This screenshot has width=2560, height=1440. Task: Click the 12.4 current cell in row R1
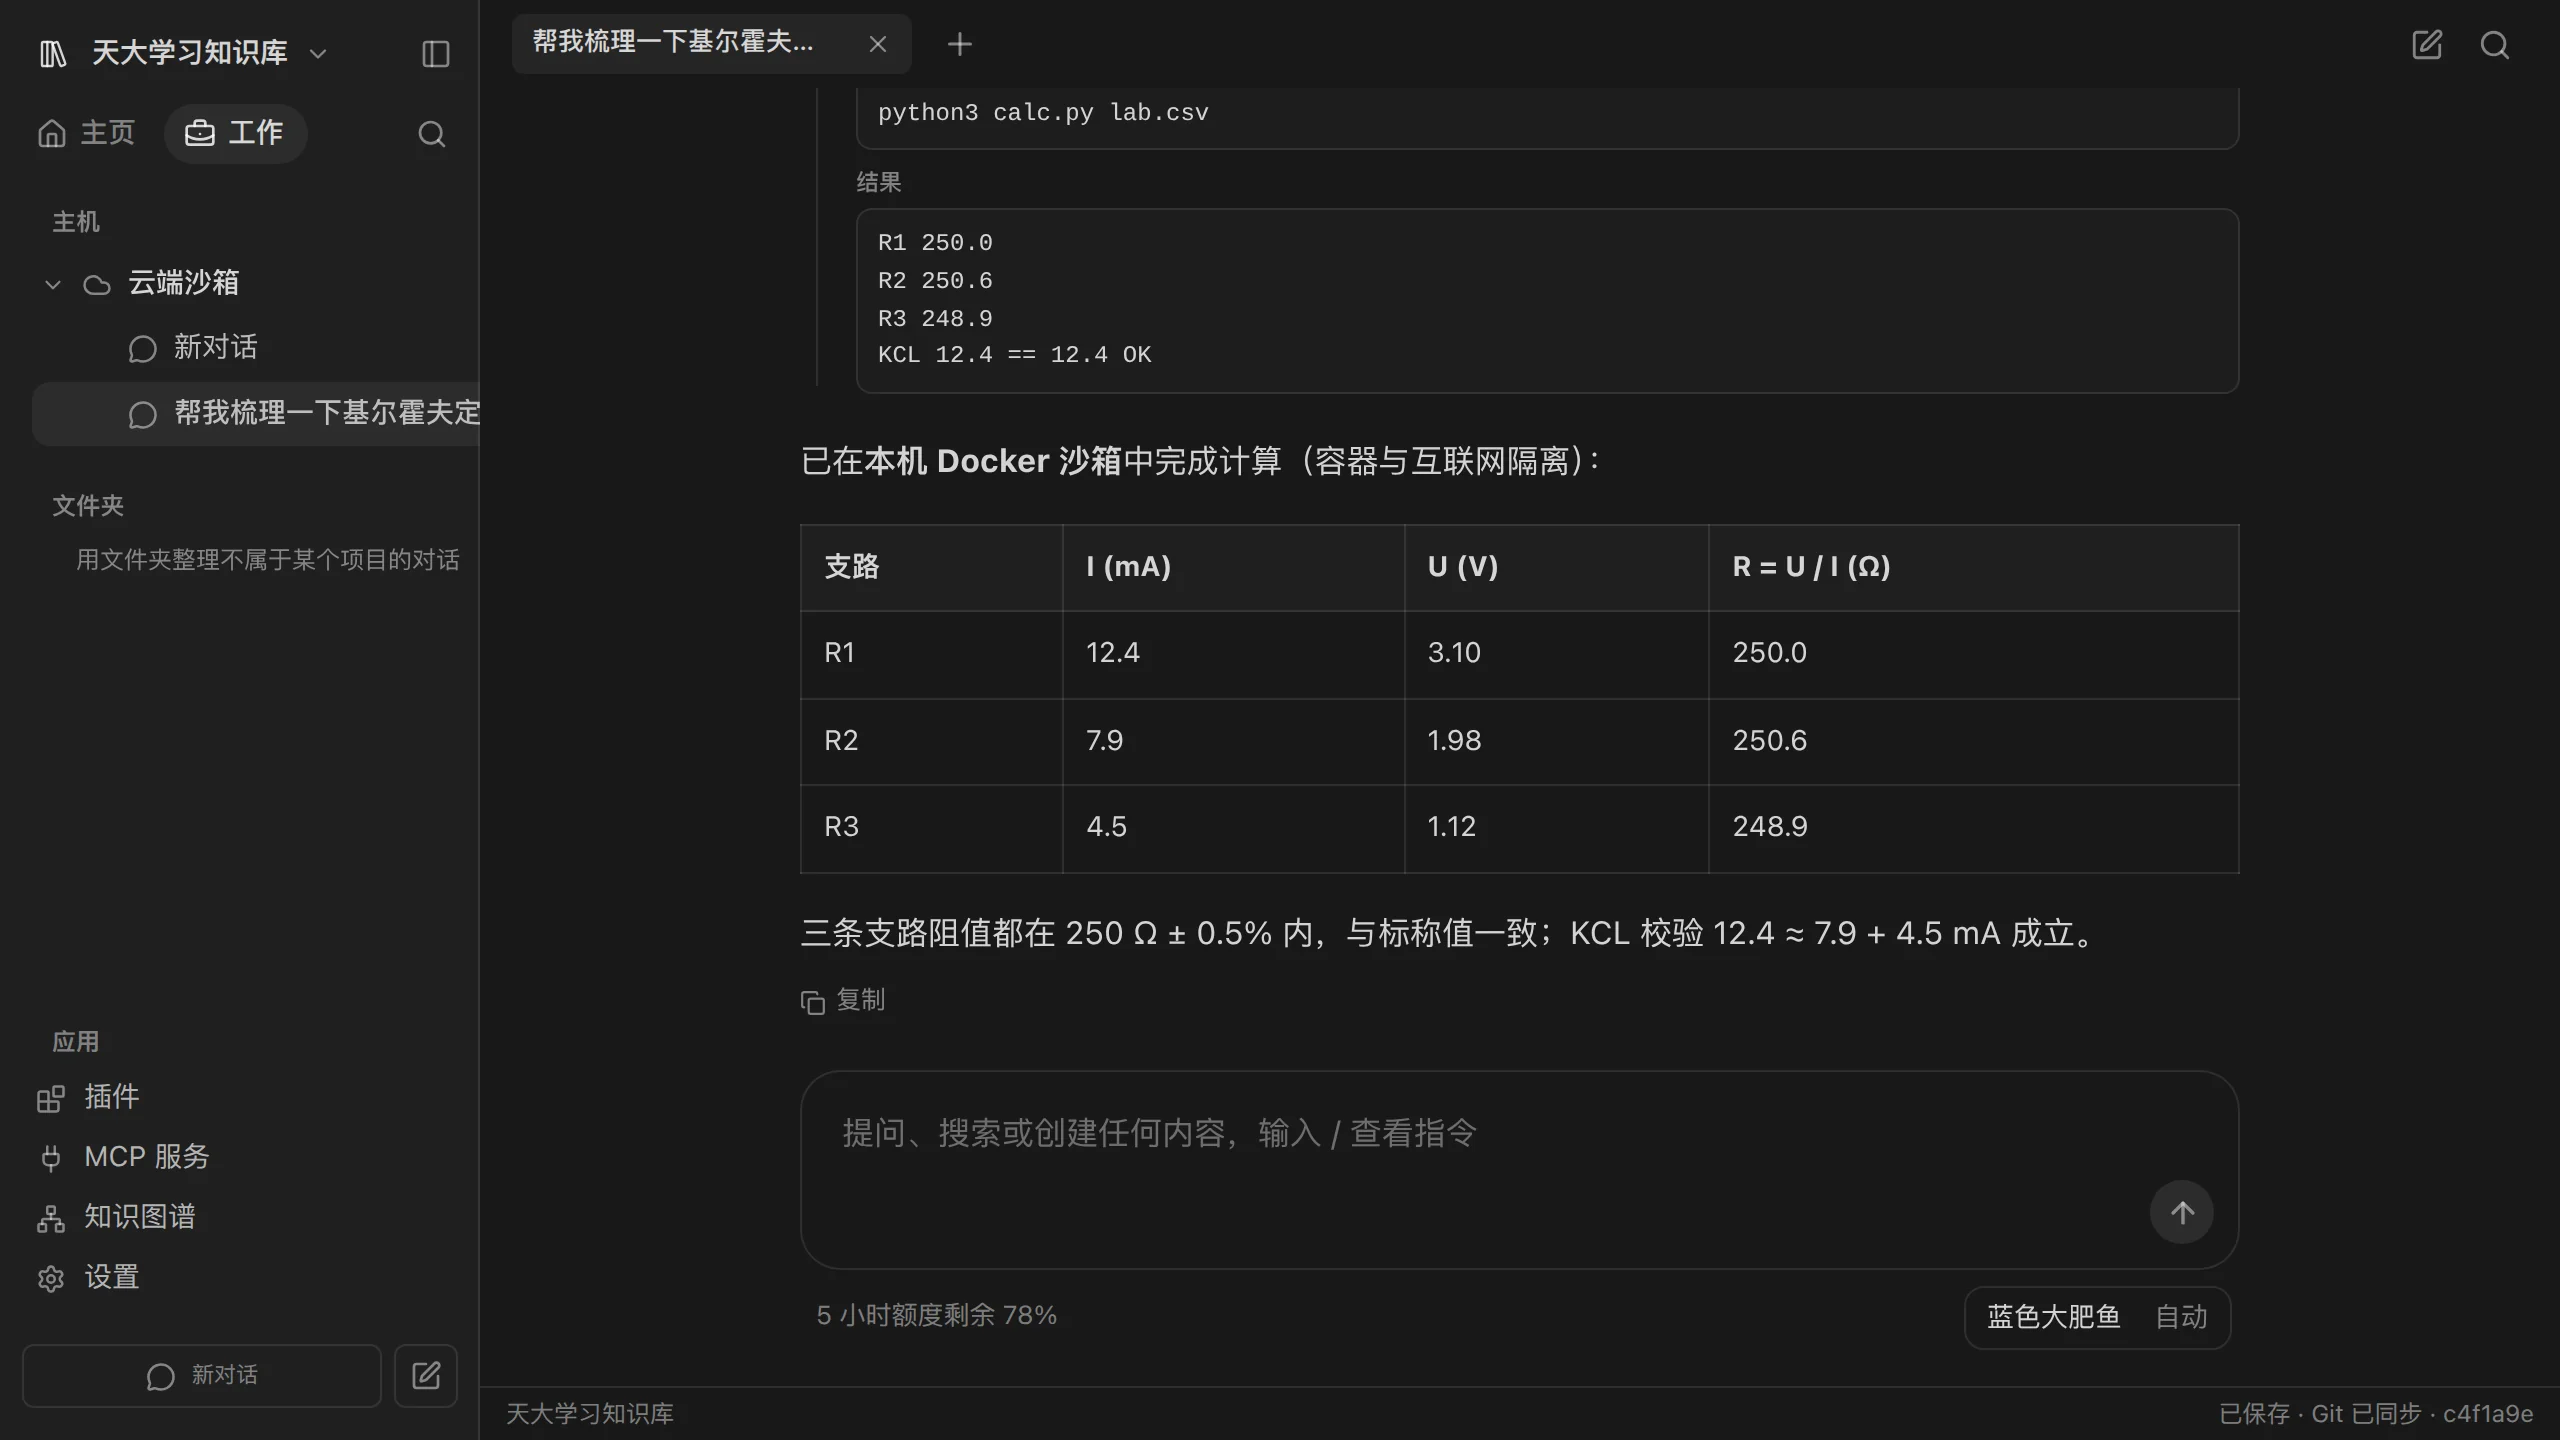(x=1233, y=654)
